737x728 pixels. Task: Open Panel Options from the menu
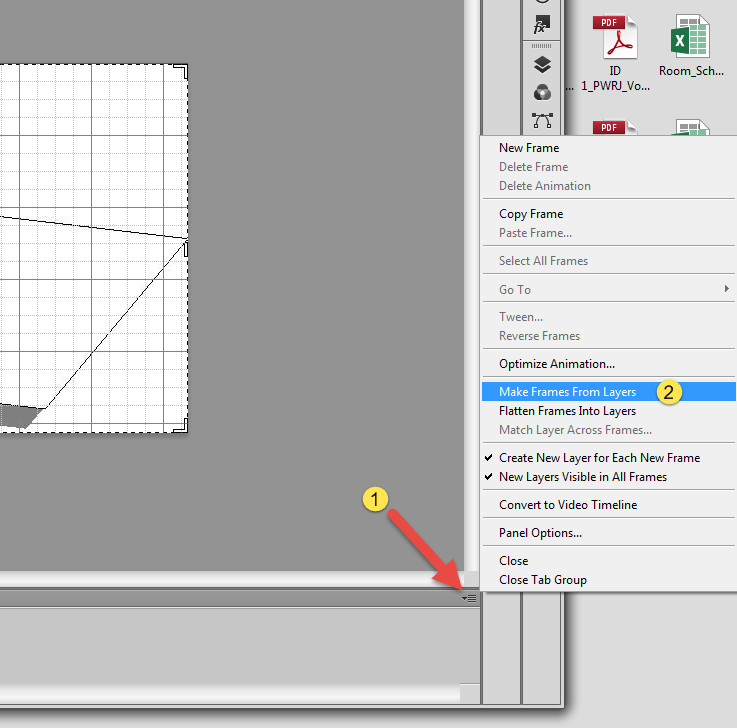coord(608,533)
